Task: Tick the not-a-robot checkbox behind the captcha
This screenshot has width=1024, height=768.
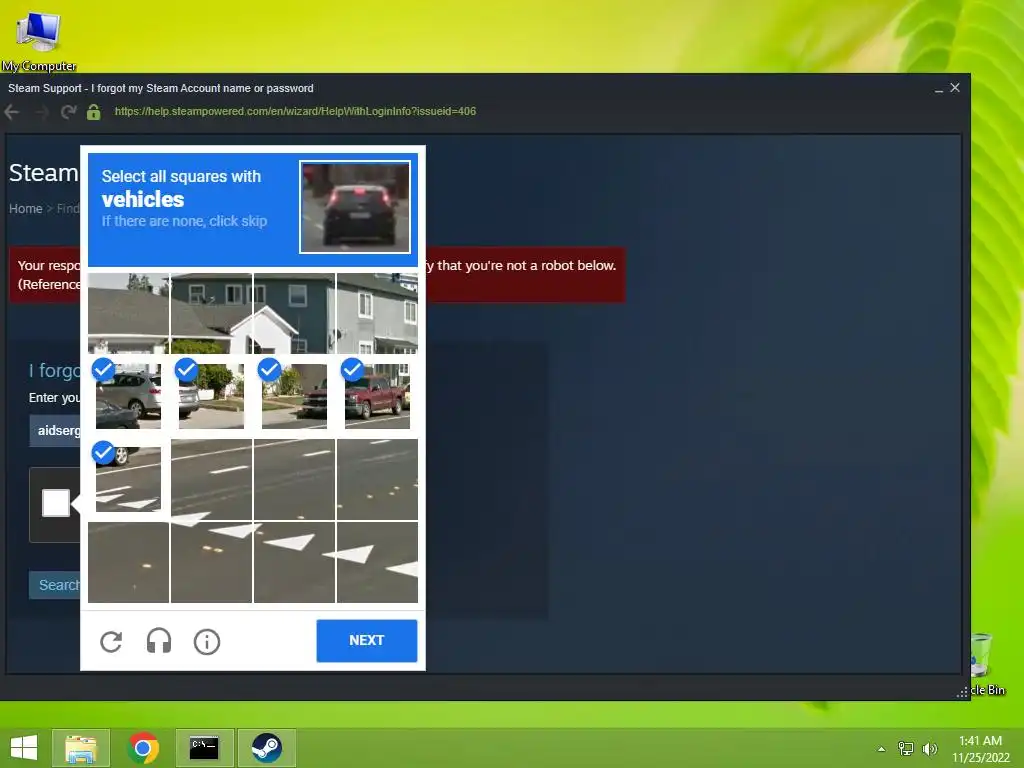Action: coord(56,503)
